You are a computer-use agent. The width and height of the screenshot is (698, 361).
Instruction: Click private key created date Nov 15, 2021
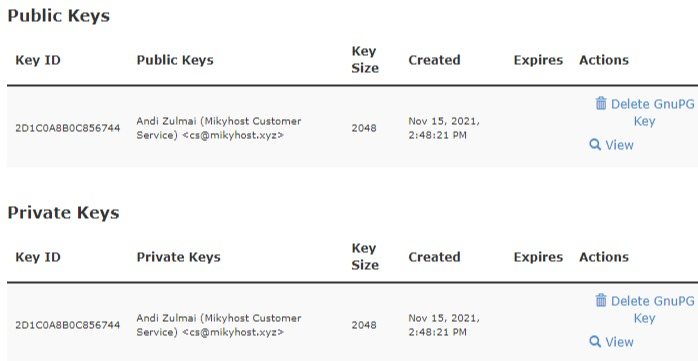[x=444, y=318]
